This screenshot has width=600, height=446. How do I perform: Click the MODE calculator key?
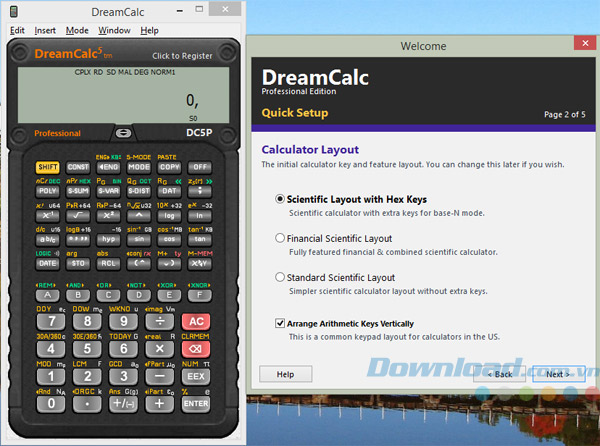pos(139,167)
